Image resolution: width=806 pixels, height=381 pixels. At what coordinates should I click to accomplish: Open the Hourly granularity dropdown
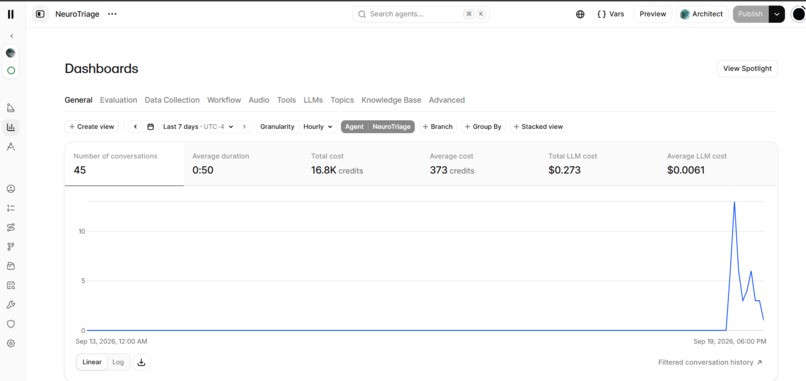(x=317, y=126)
